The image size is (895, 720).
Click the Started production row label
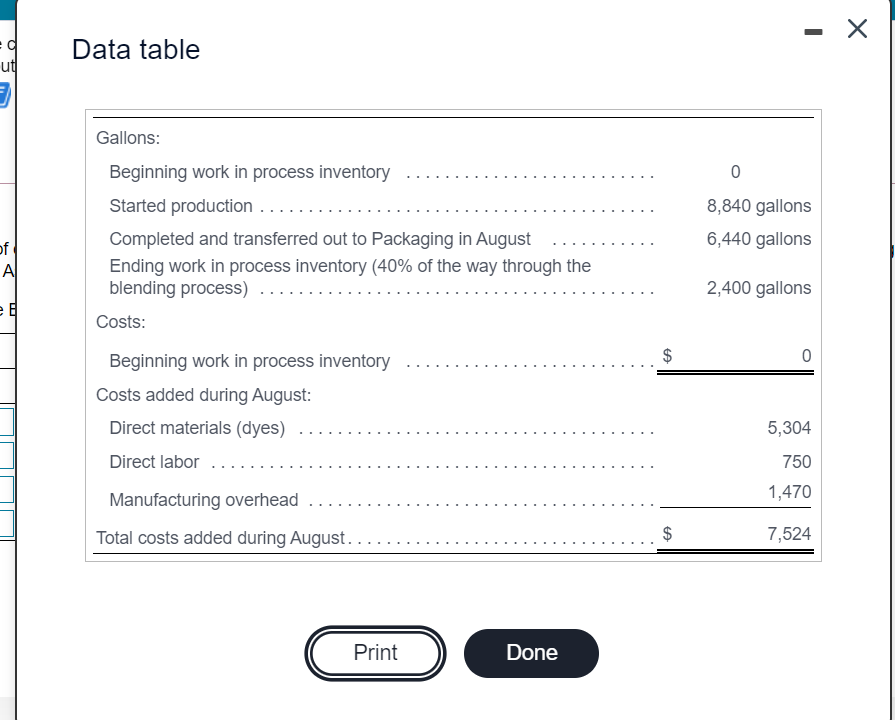click(181, 206)
